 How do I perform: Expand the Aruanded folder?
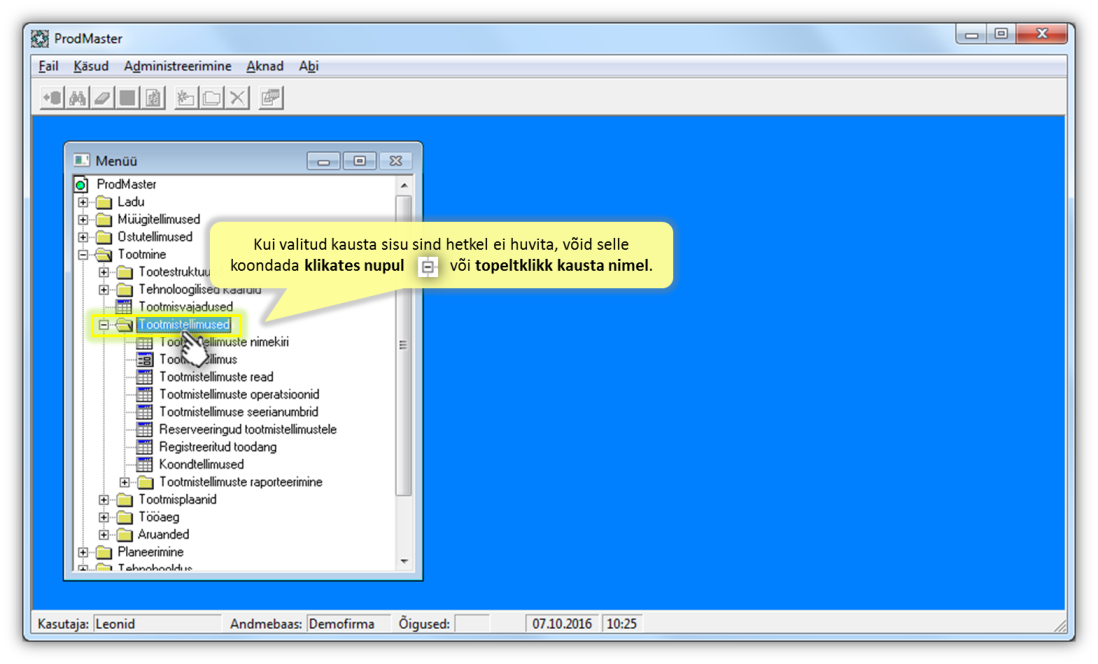click(104, 535)
